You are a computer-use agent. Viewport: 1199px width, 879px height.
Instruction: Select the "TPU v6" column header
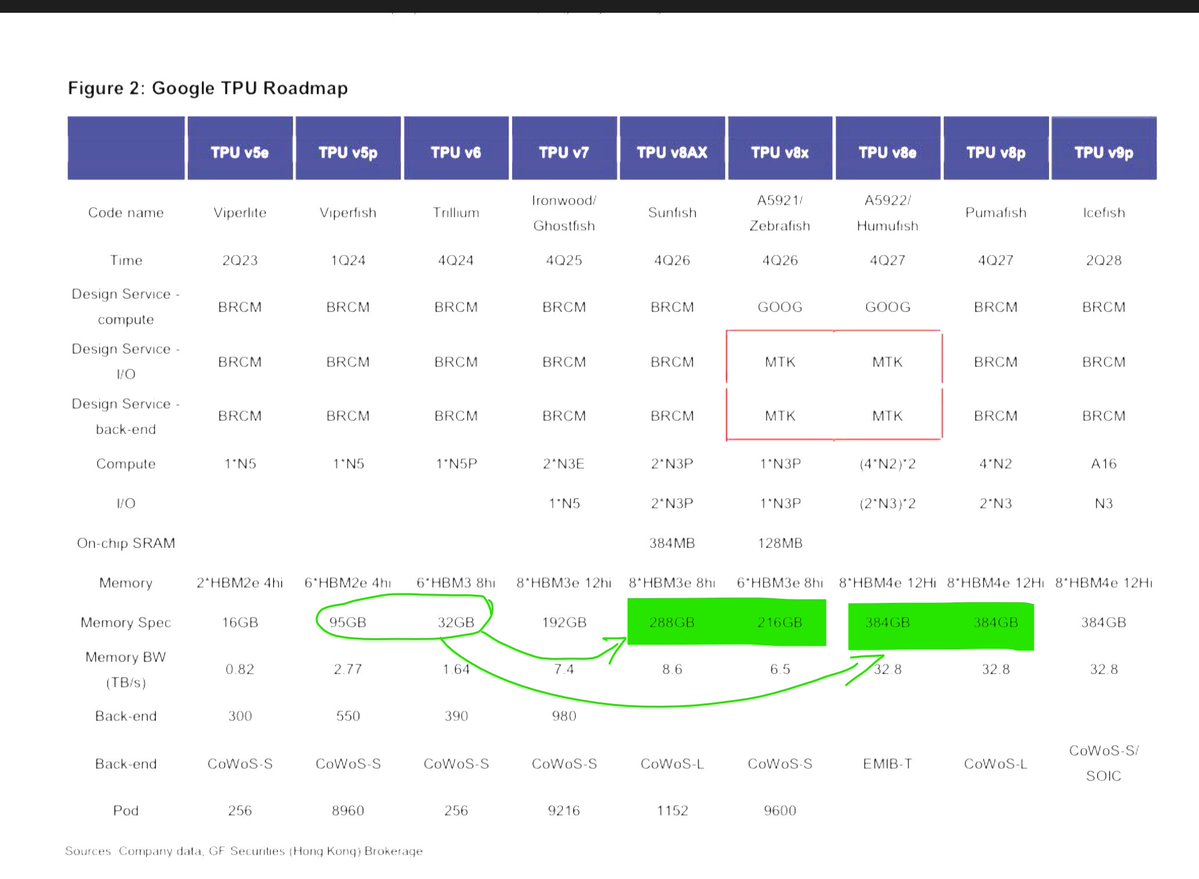tap(456, 148)
